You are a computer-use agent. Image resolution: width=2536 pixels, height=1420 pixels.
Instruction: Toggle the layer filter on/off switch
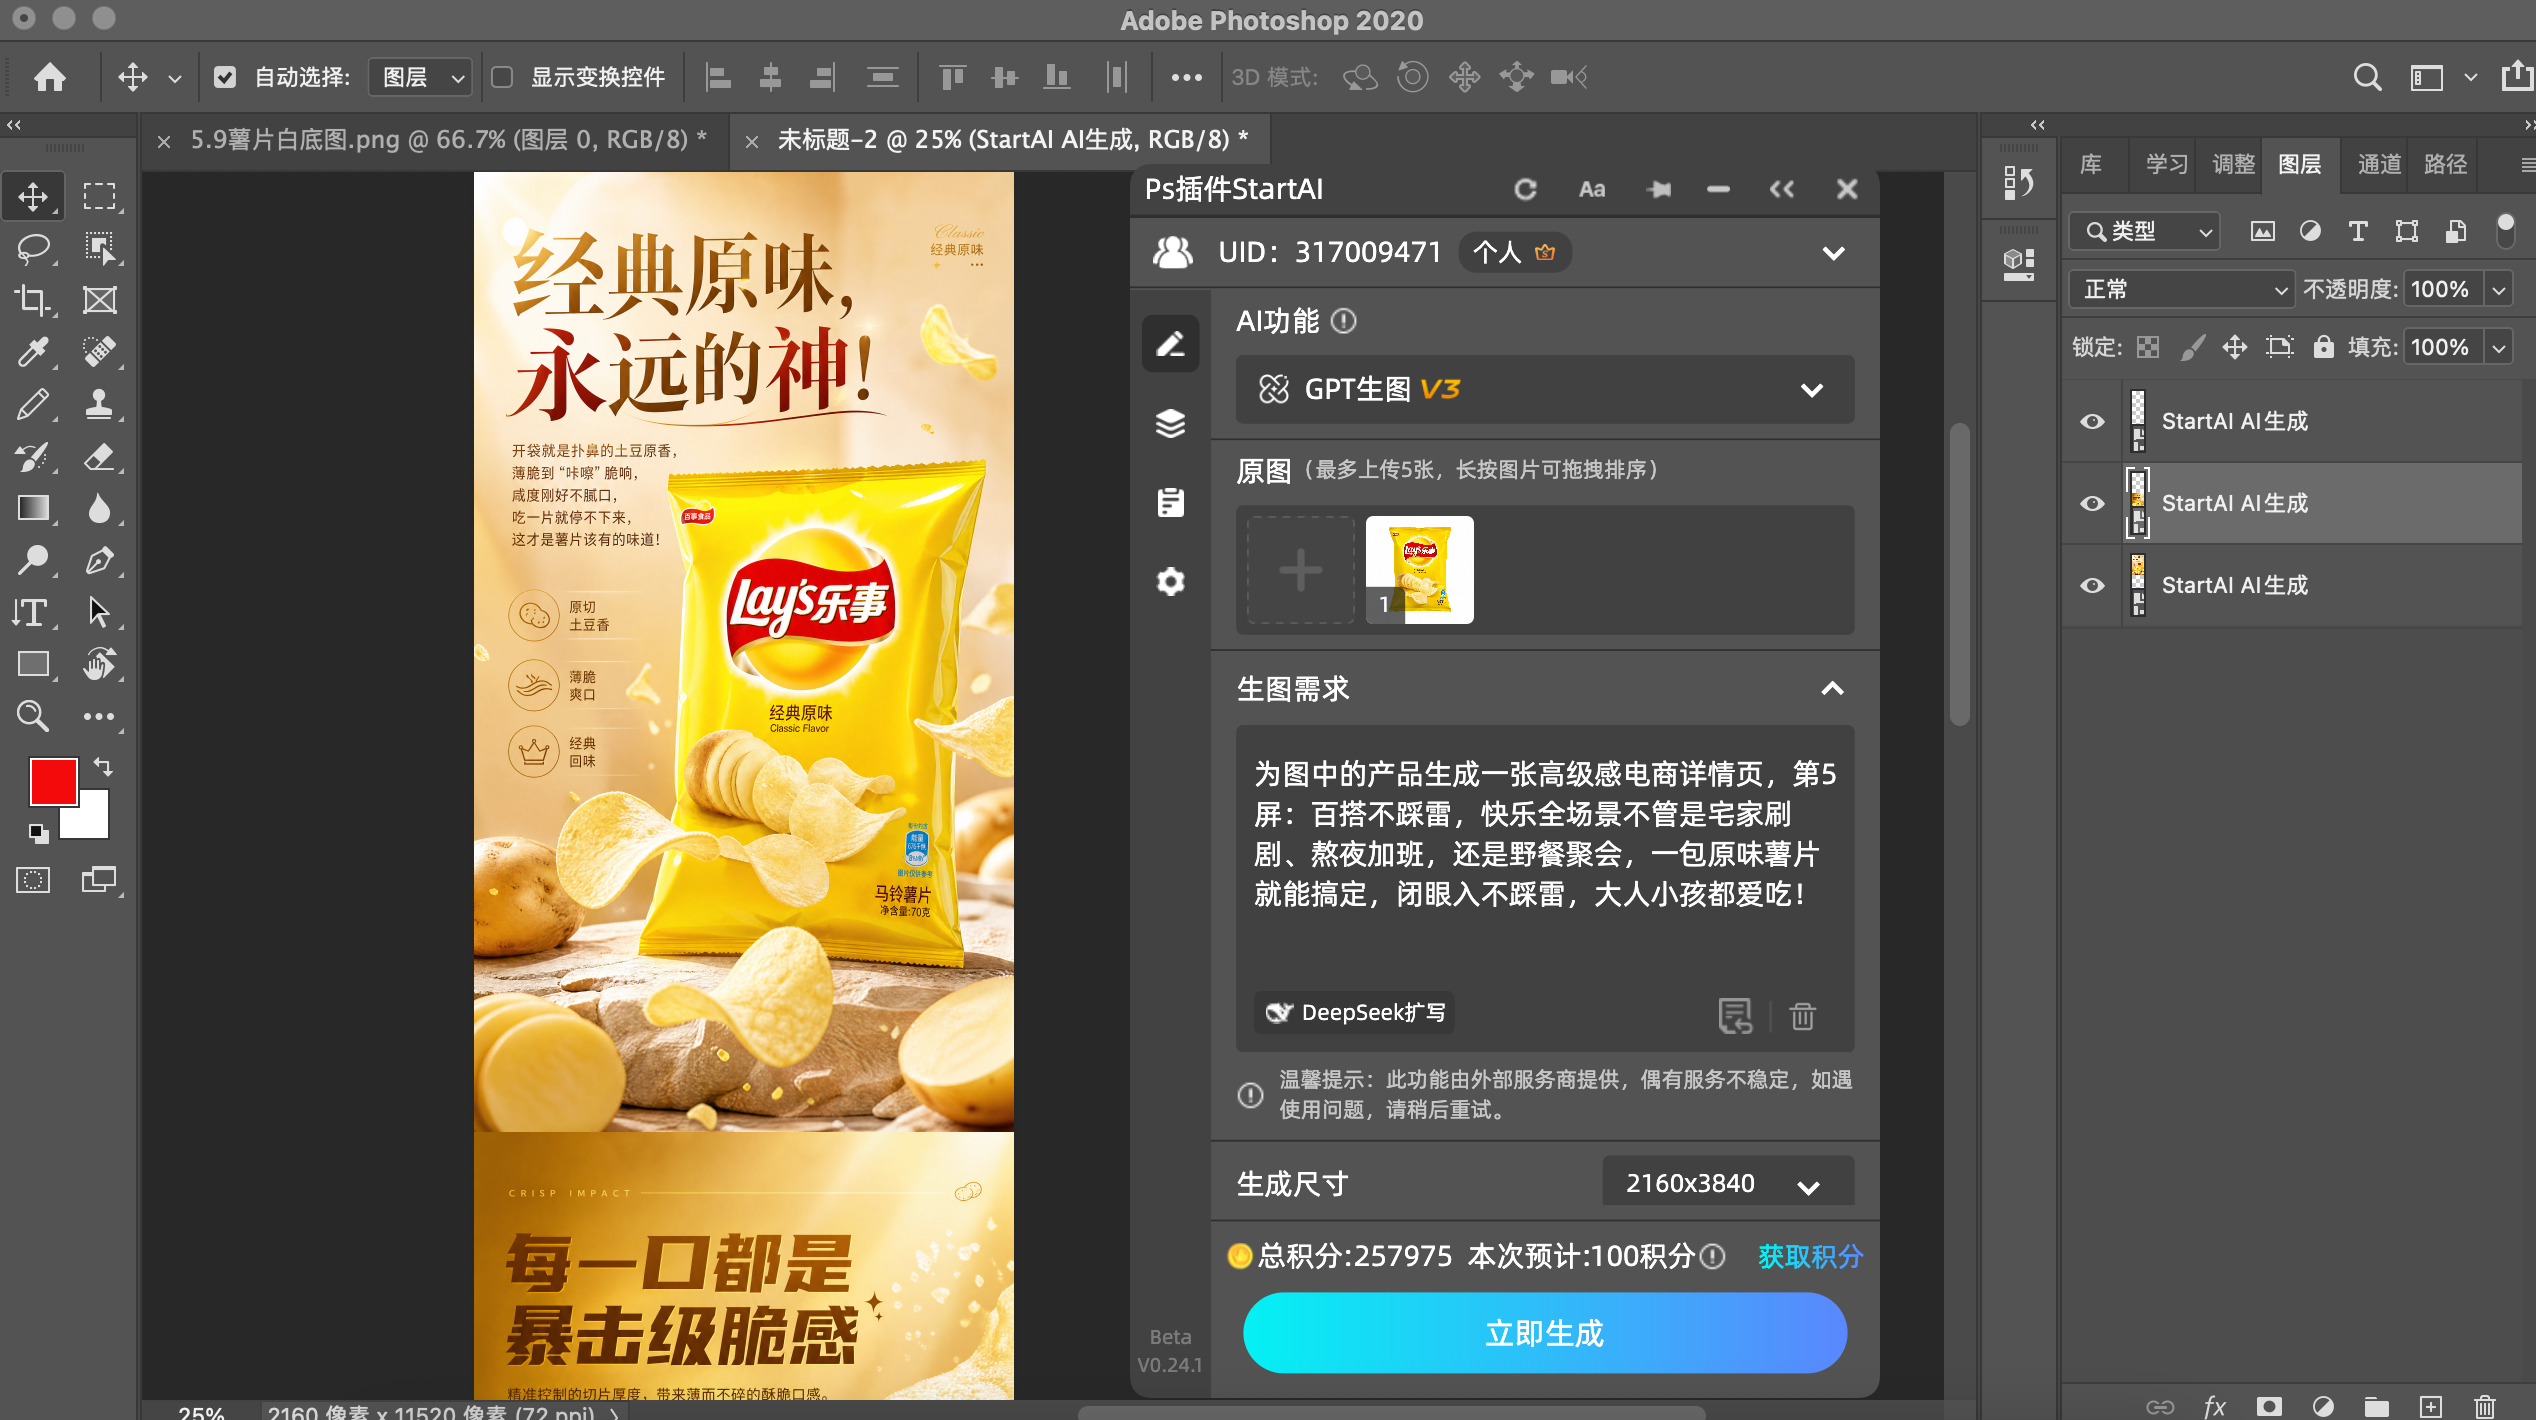(x=2505, y=231)
